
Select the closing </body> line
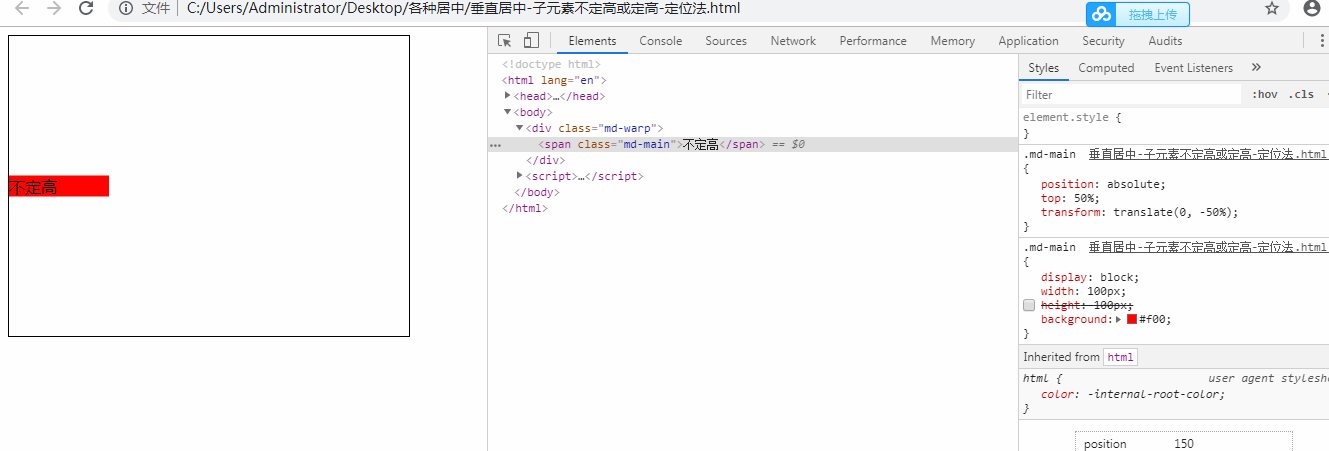[x=536, y=192]
